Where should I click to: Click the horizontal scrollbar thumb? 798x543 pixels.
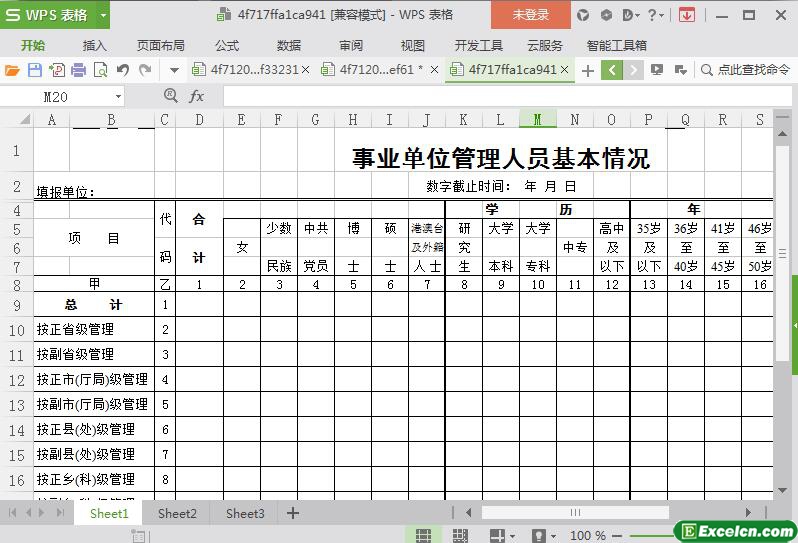tap(575, 512)
